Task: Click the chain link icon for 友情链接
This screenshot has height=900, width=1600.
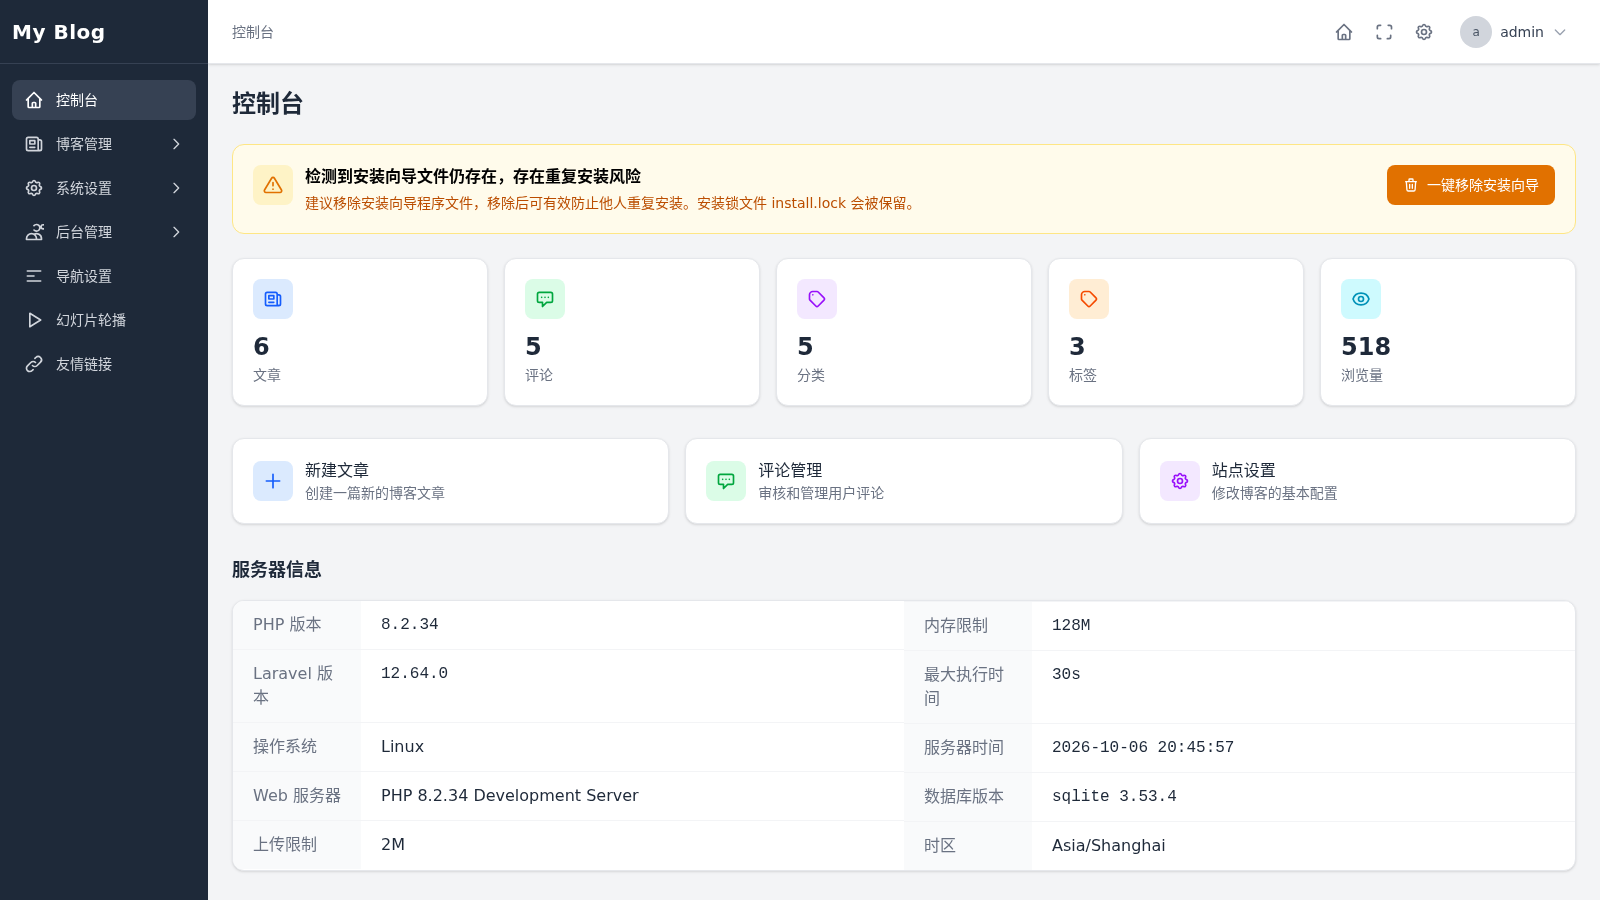Action: click(34, 364)
